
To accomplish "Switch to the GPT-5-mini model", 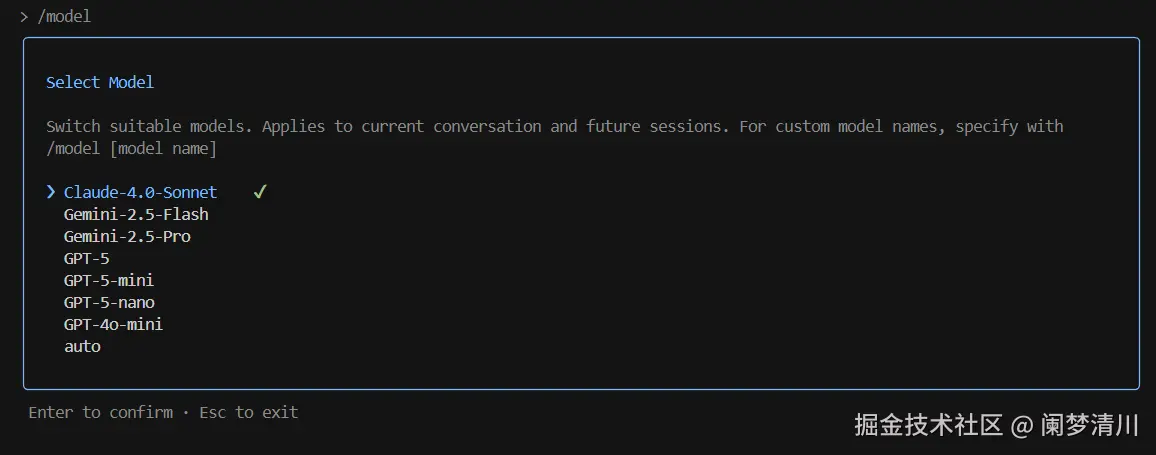I will (109, 280).
